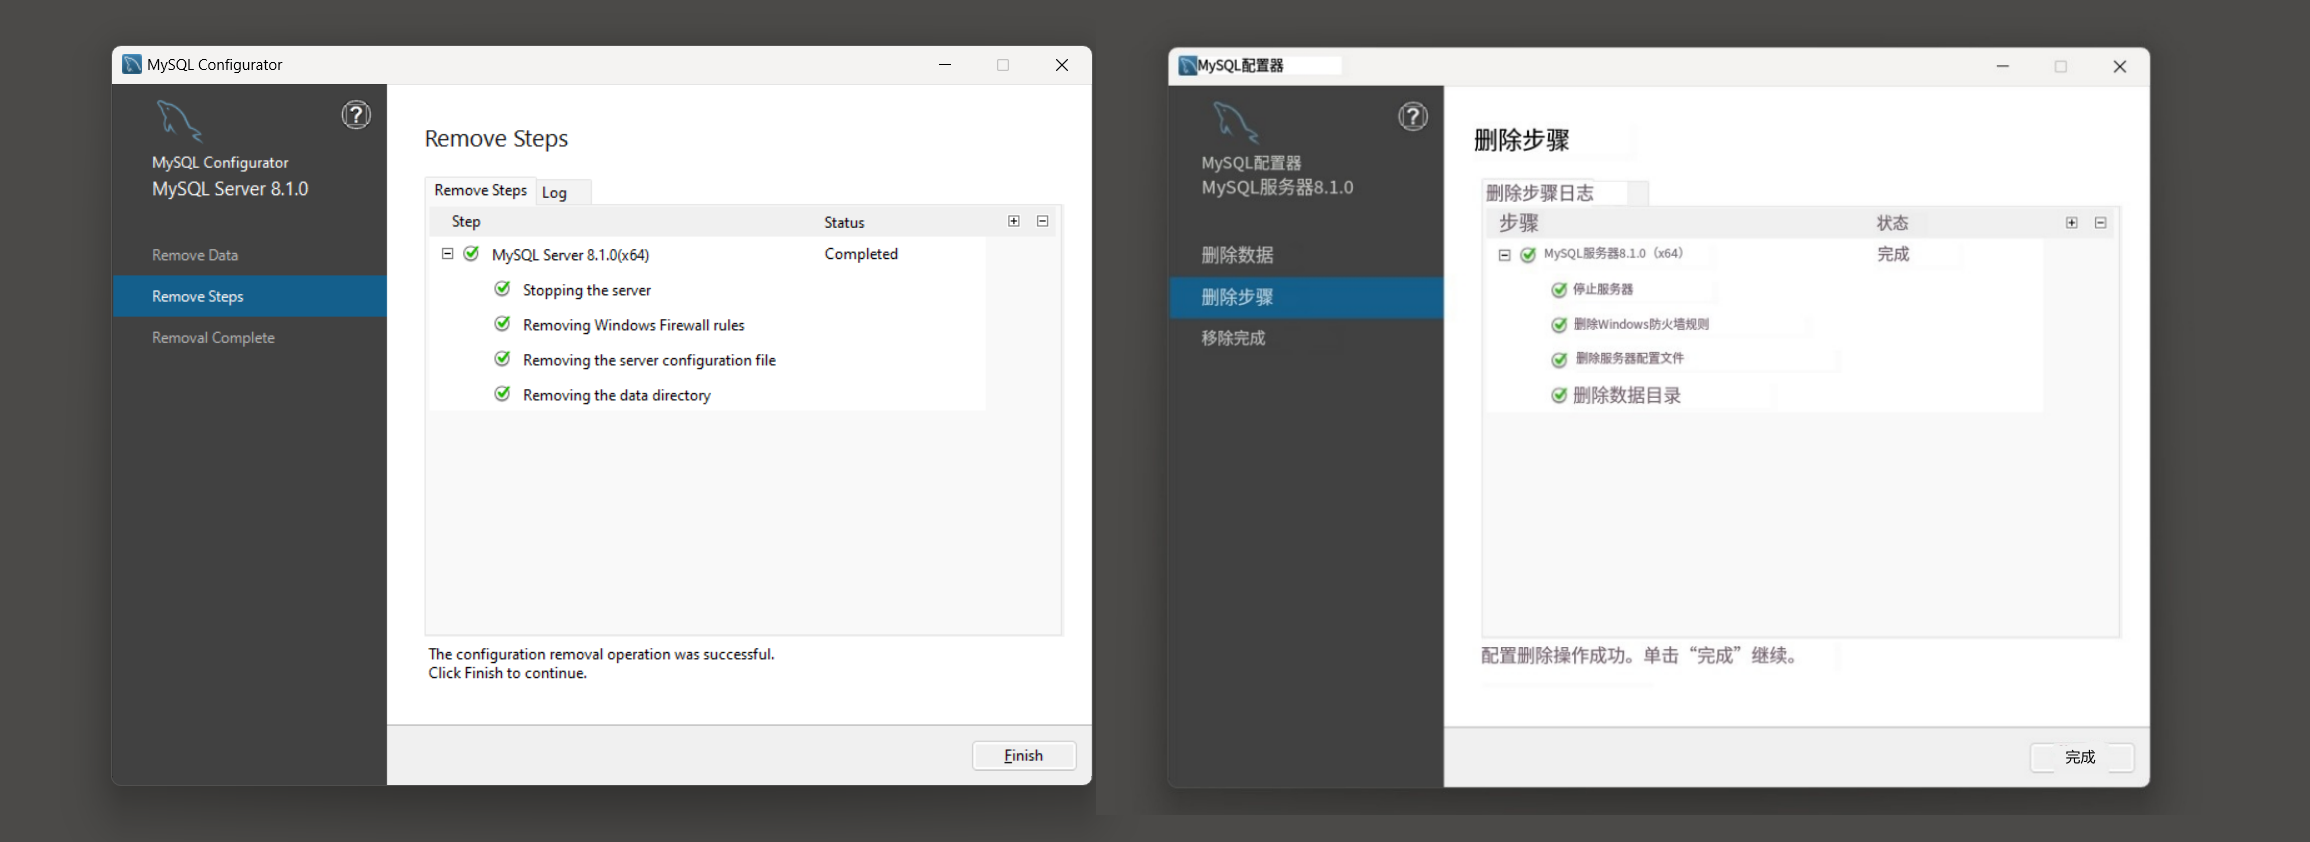Viewport: 2310px width, 842px height.
Task: Collapse the MySQL服务器8.1.0 tree node
Action: coord(1504,255)
